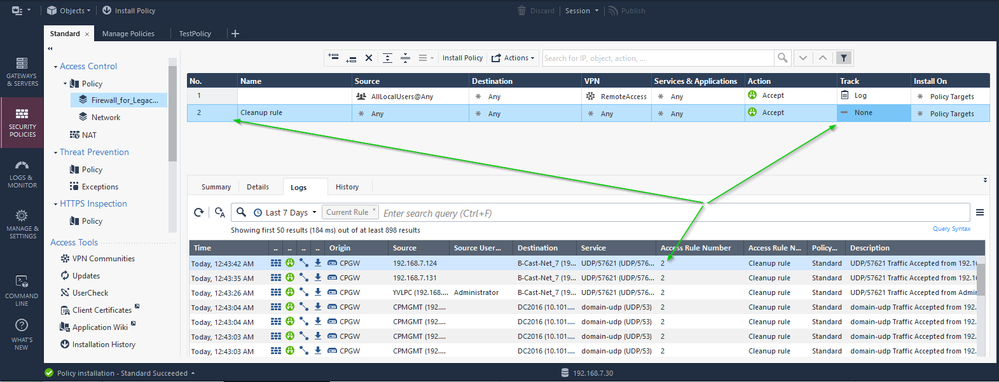Click Install Policy in the rulebase toolbar

[x=463, y=57]
